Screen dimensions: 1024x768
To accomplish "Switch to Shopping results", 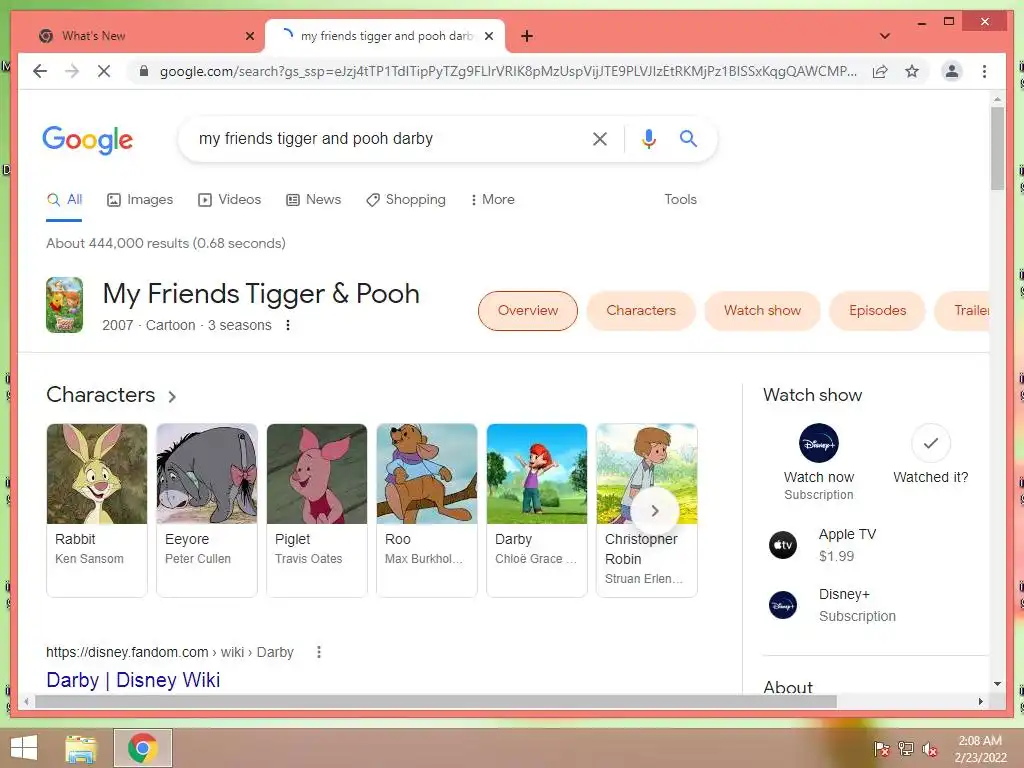I will tap(406, 200).
